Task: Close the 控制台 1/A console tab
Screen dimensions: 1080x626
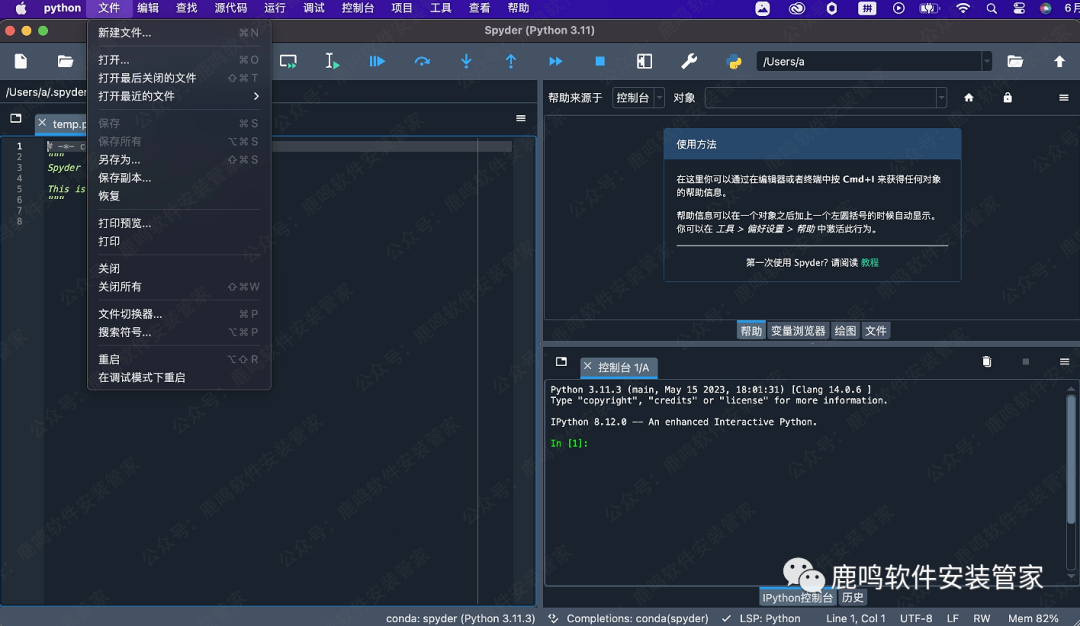Action: tap(588, 367)
